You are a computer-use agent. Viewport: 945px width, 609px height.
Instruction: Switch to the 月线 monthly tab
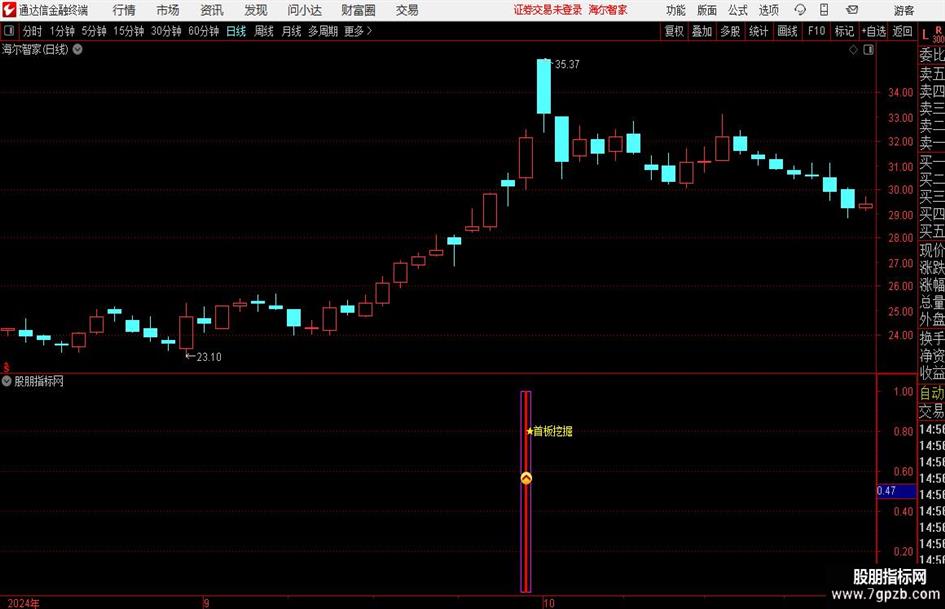(x=291, y=31)
